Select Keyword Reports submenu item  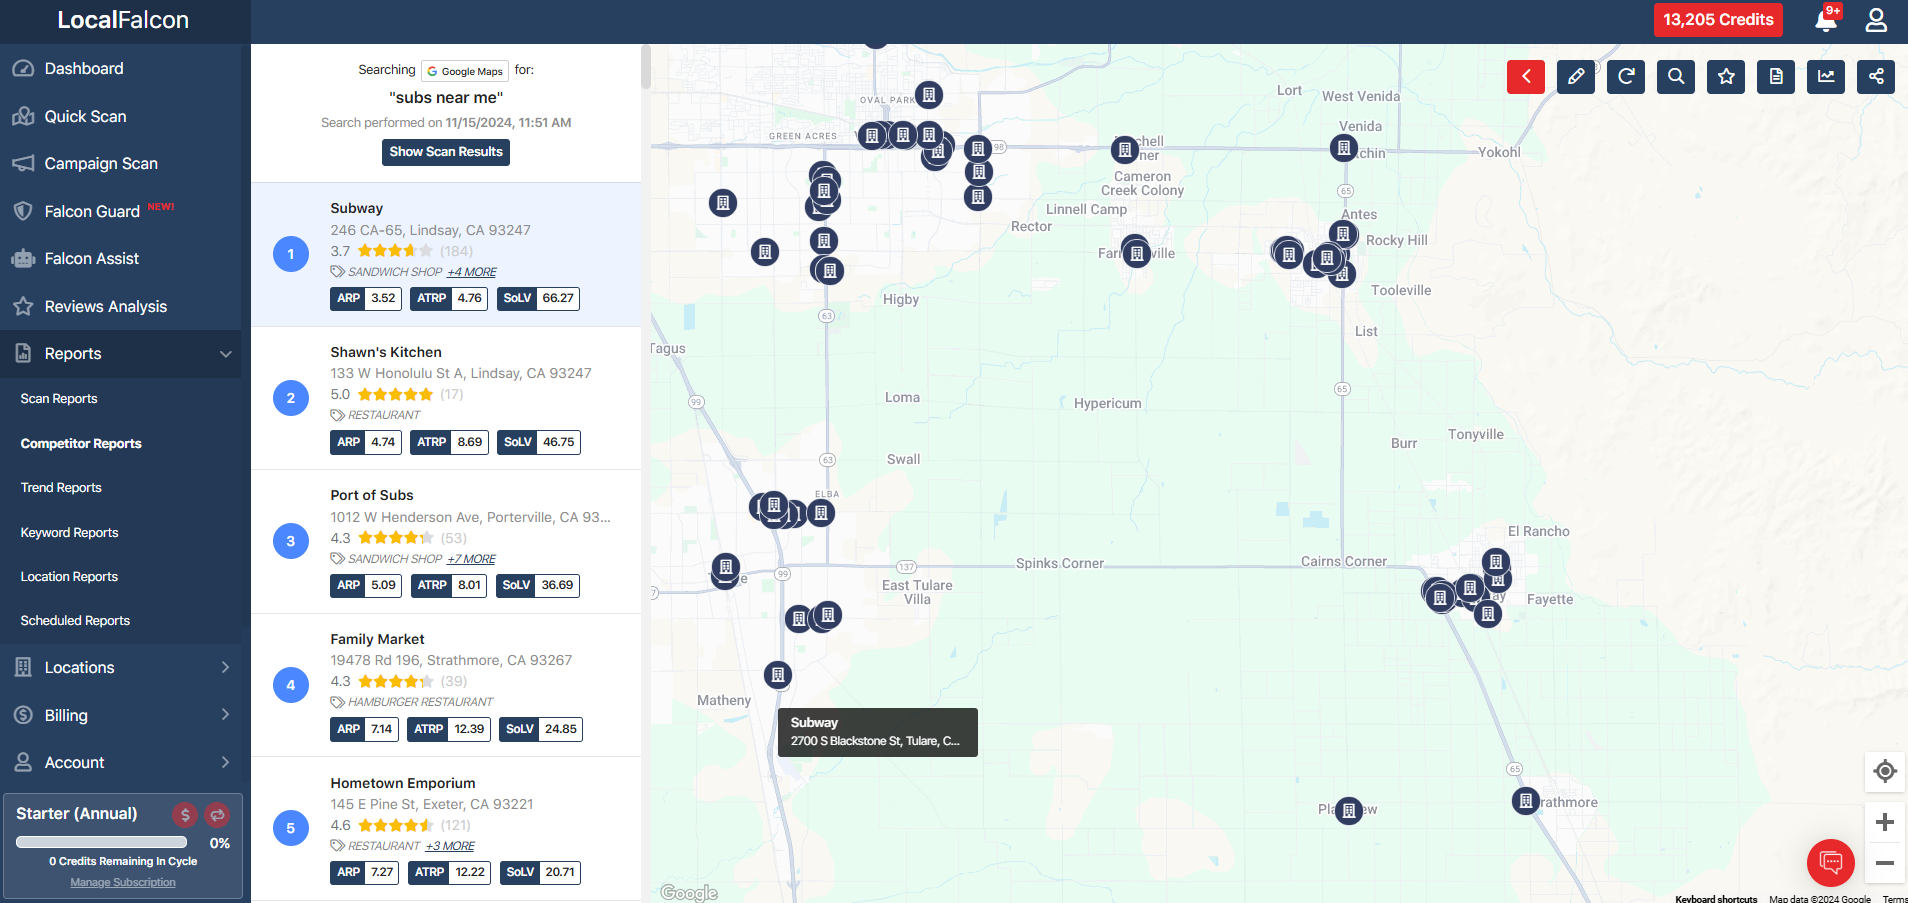(x=69, y=533)
